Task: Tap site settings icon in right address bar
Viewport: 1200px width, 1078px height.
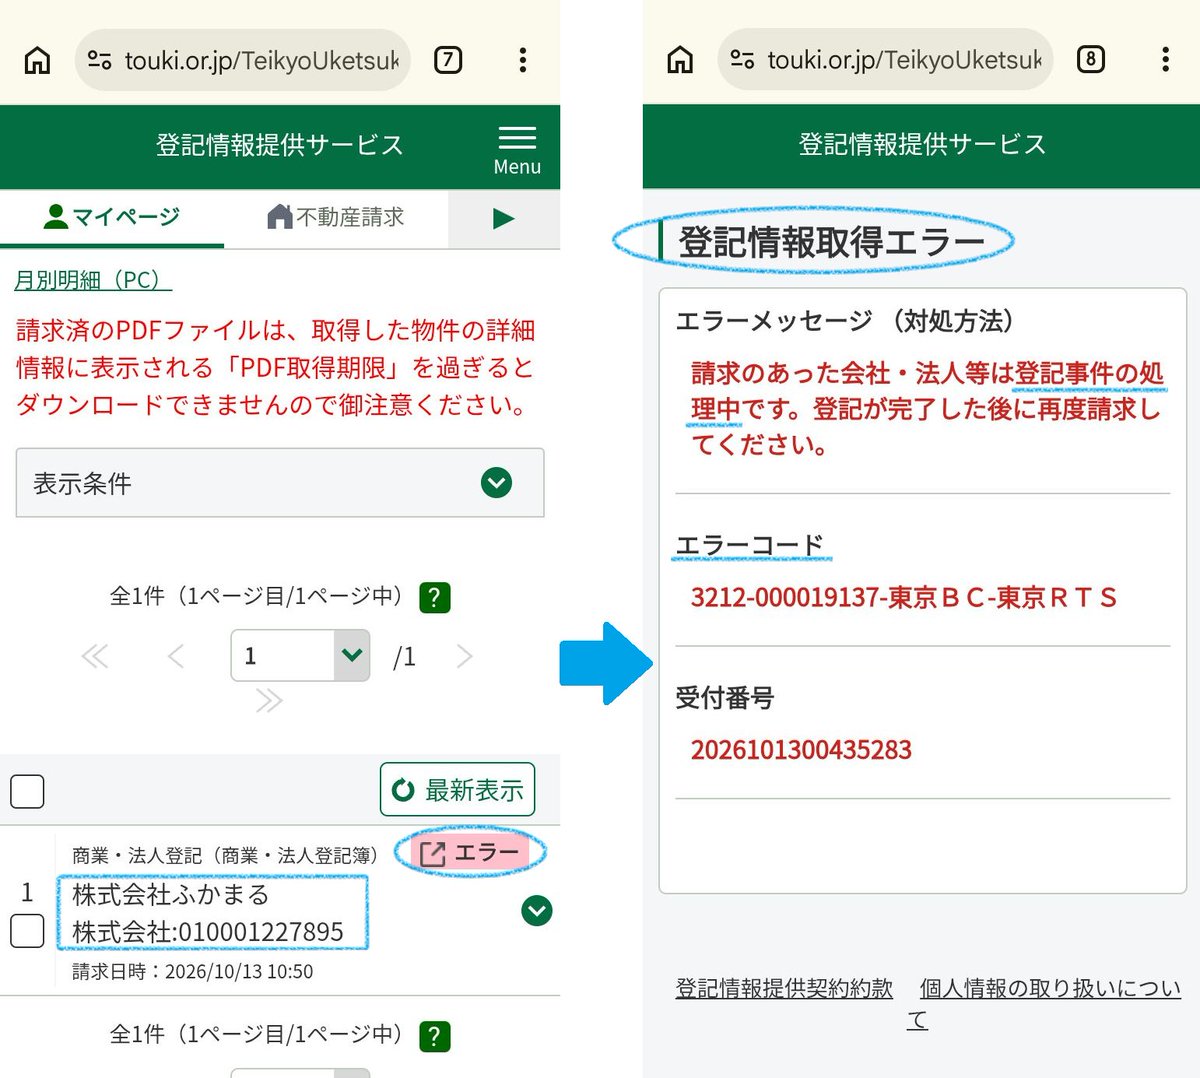Action: click(743, 60)
